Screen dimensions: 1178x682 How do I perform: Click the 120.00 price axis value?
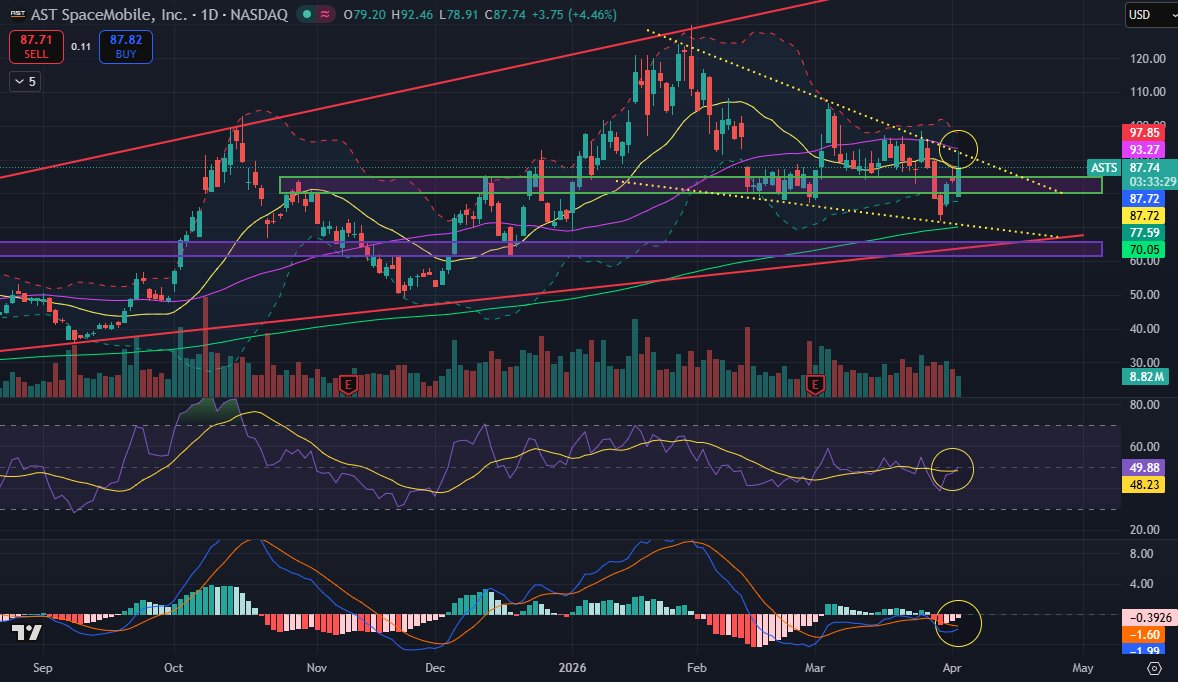1148,59
